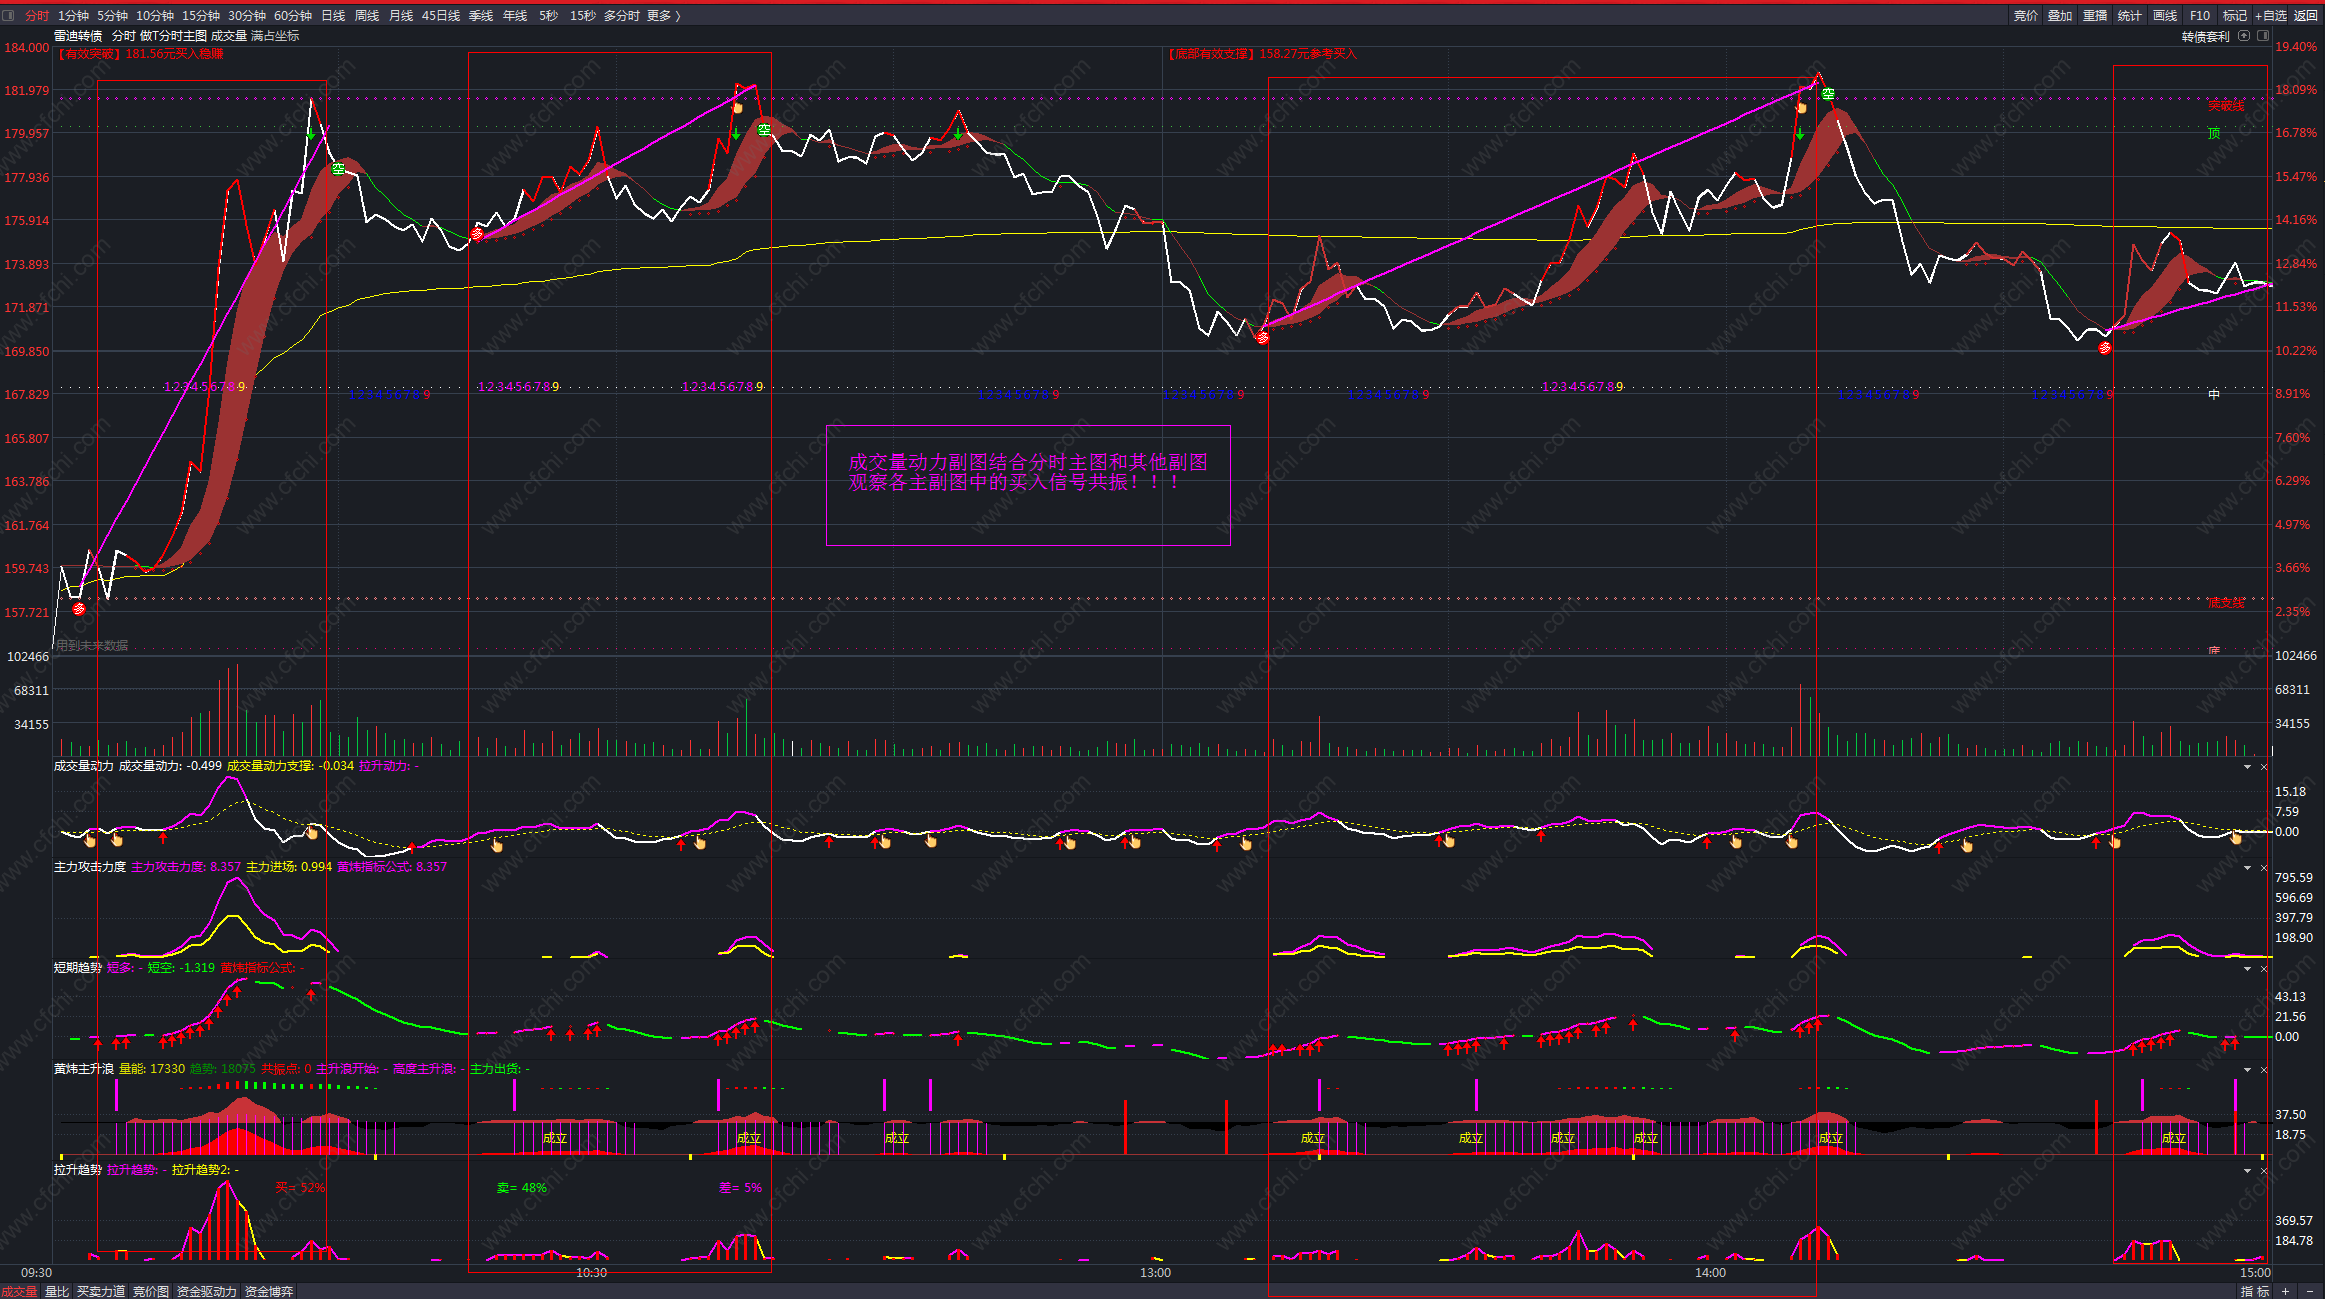Open the 主力攻击力度 panel dropdown arrow

pyautogui.click(x=2247, y=868)
